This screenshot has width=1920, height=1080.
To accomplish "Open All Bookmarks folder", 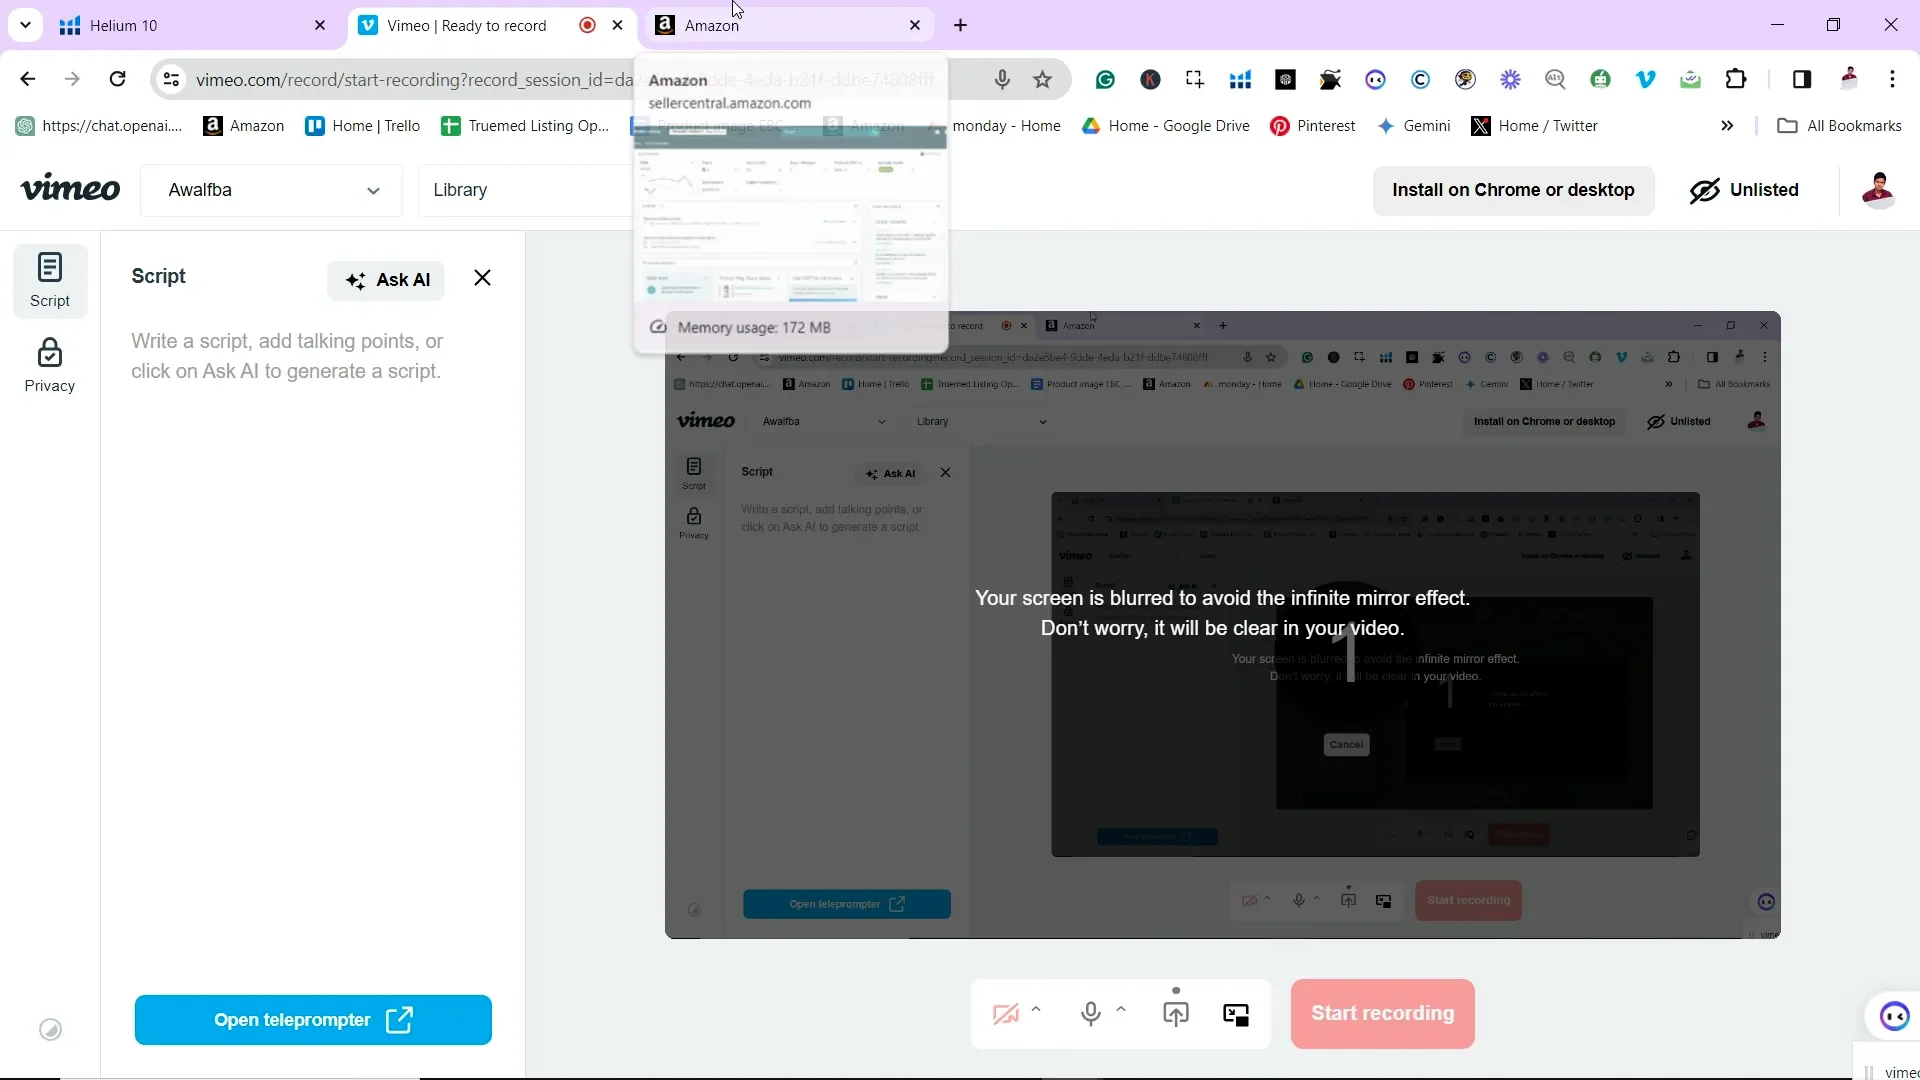I will (1839, 126).
